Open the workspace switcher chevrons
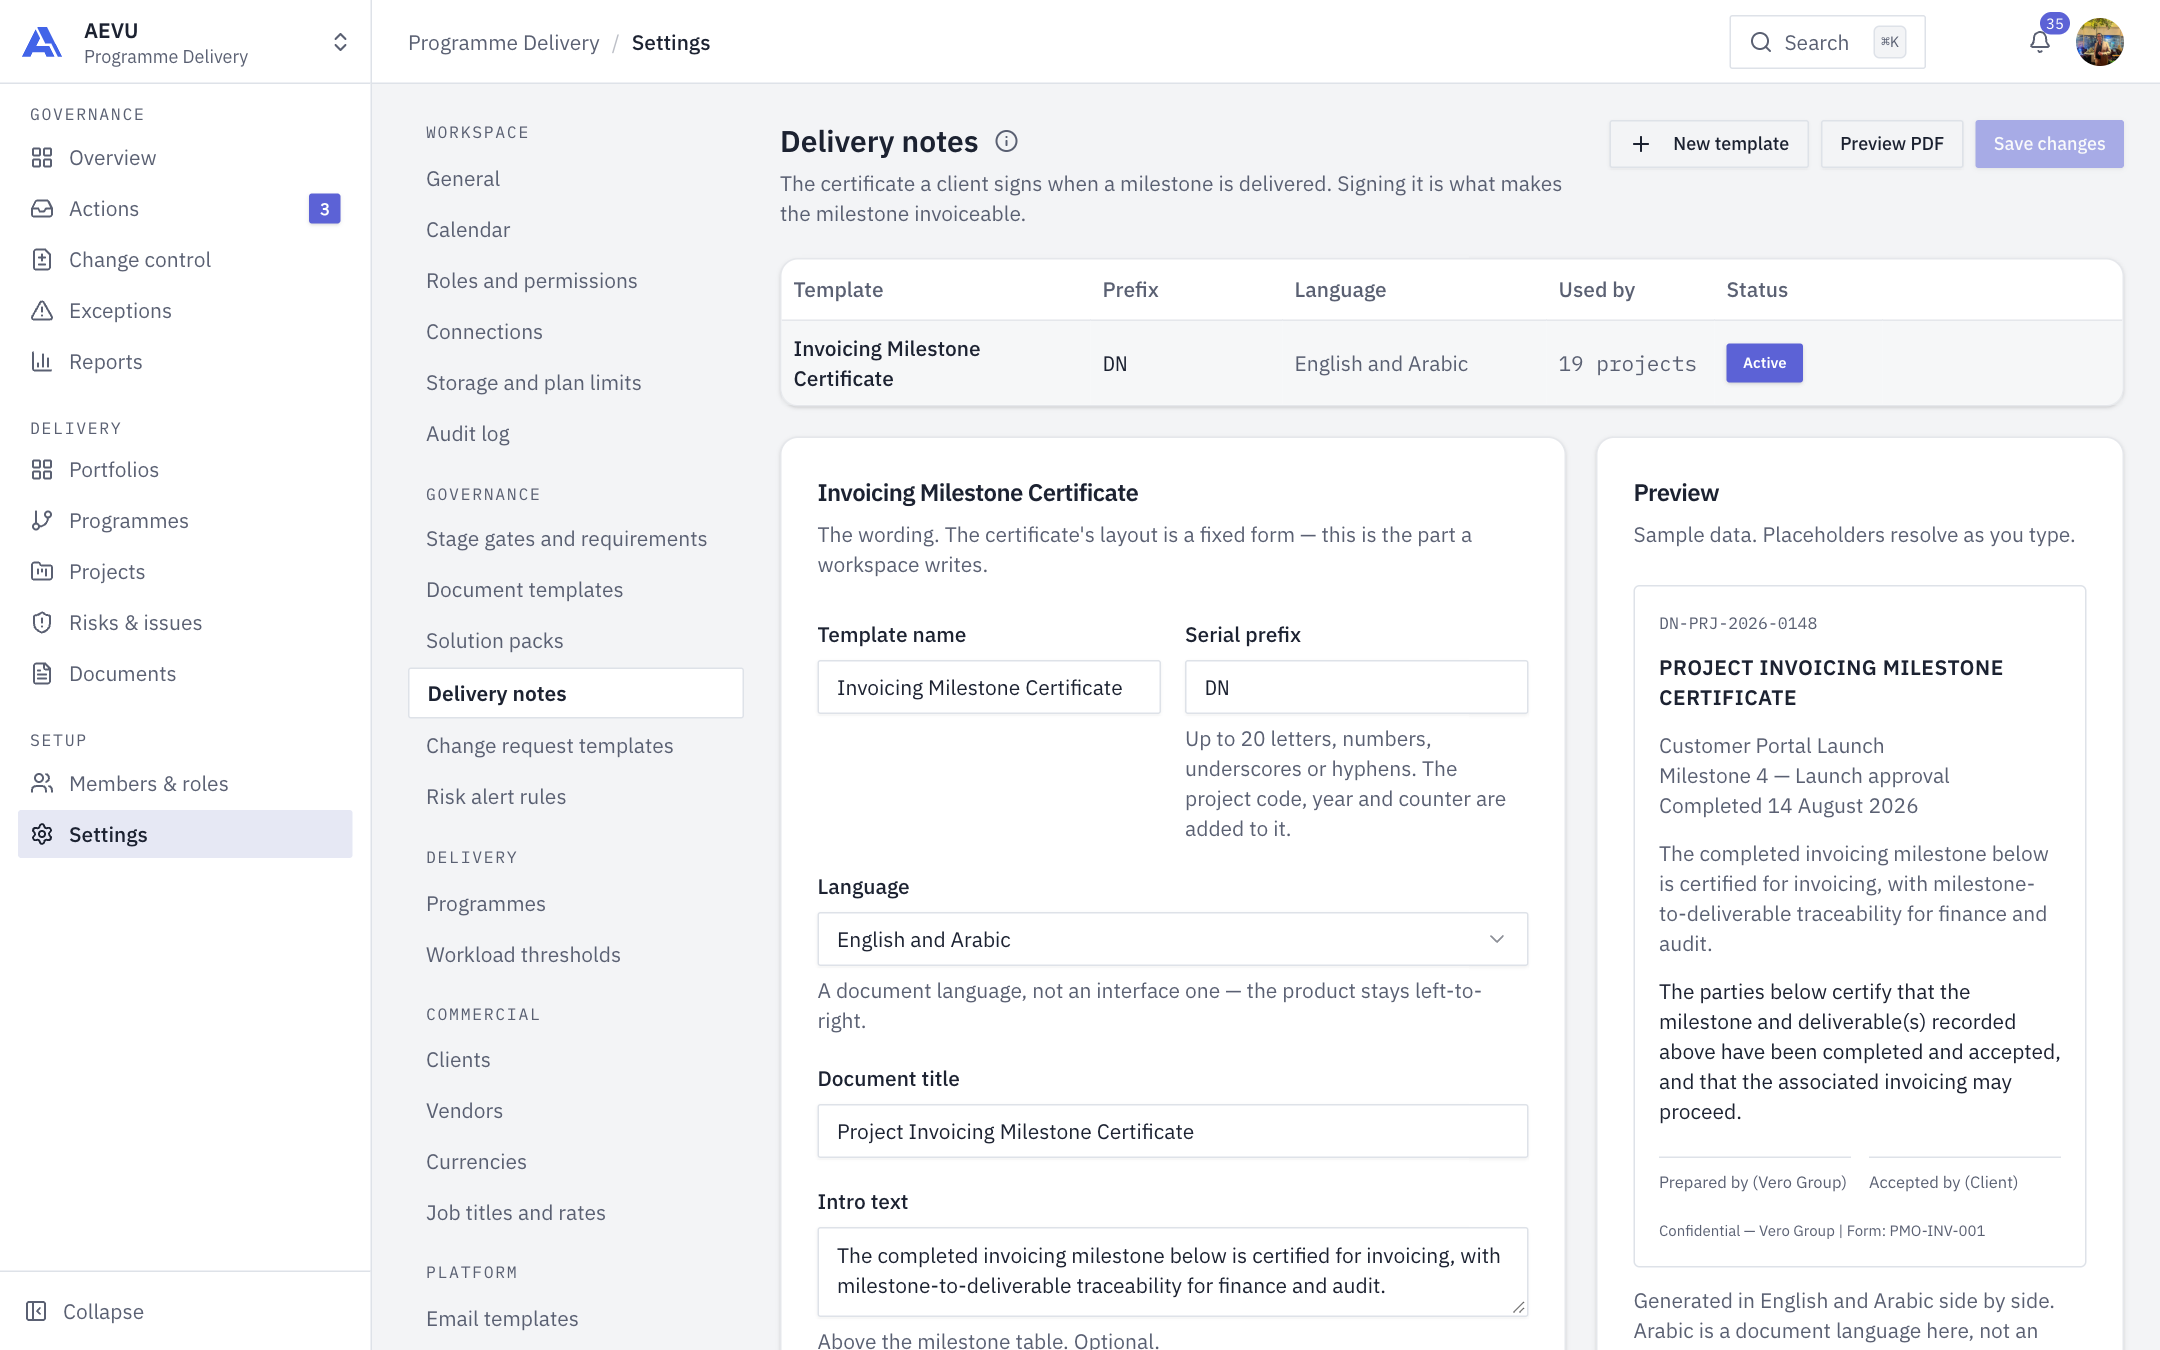2160x1350 pixels. tap(340, 42)
